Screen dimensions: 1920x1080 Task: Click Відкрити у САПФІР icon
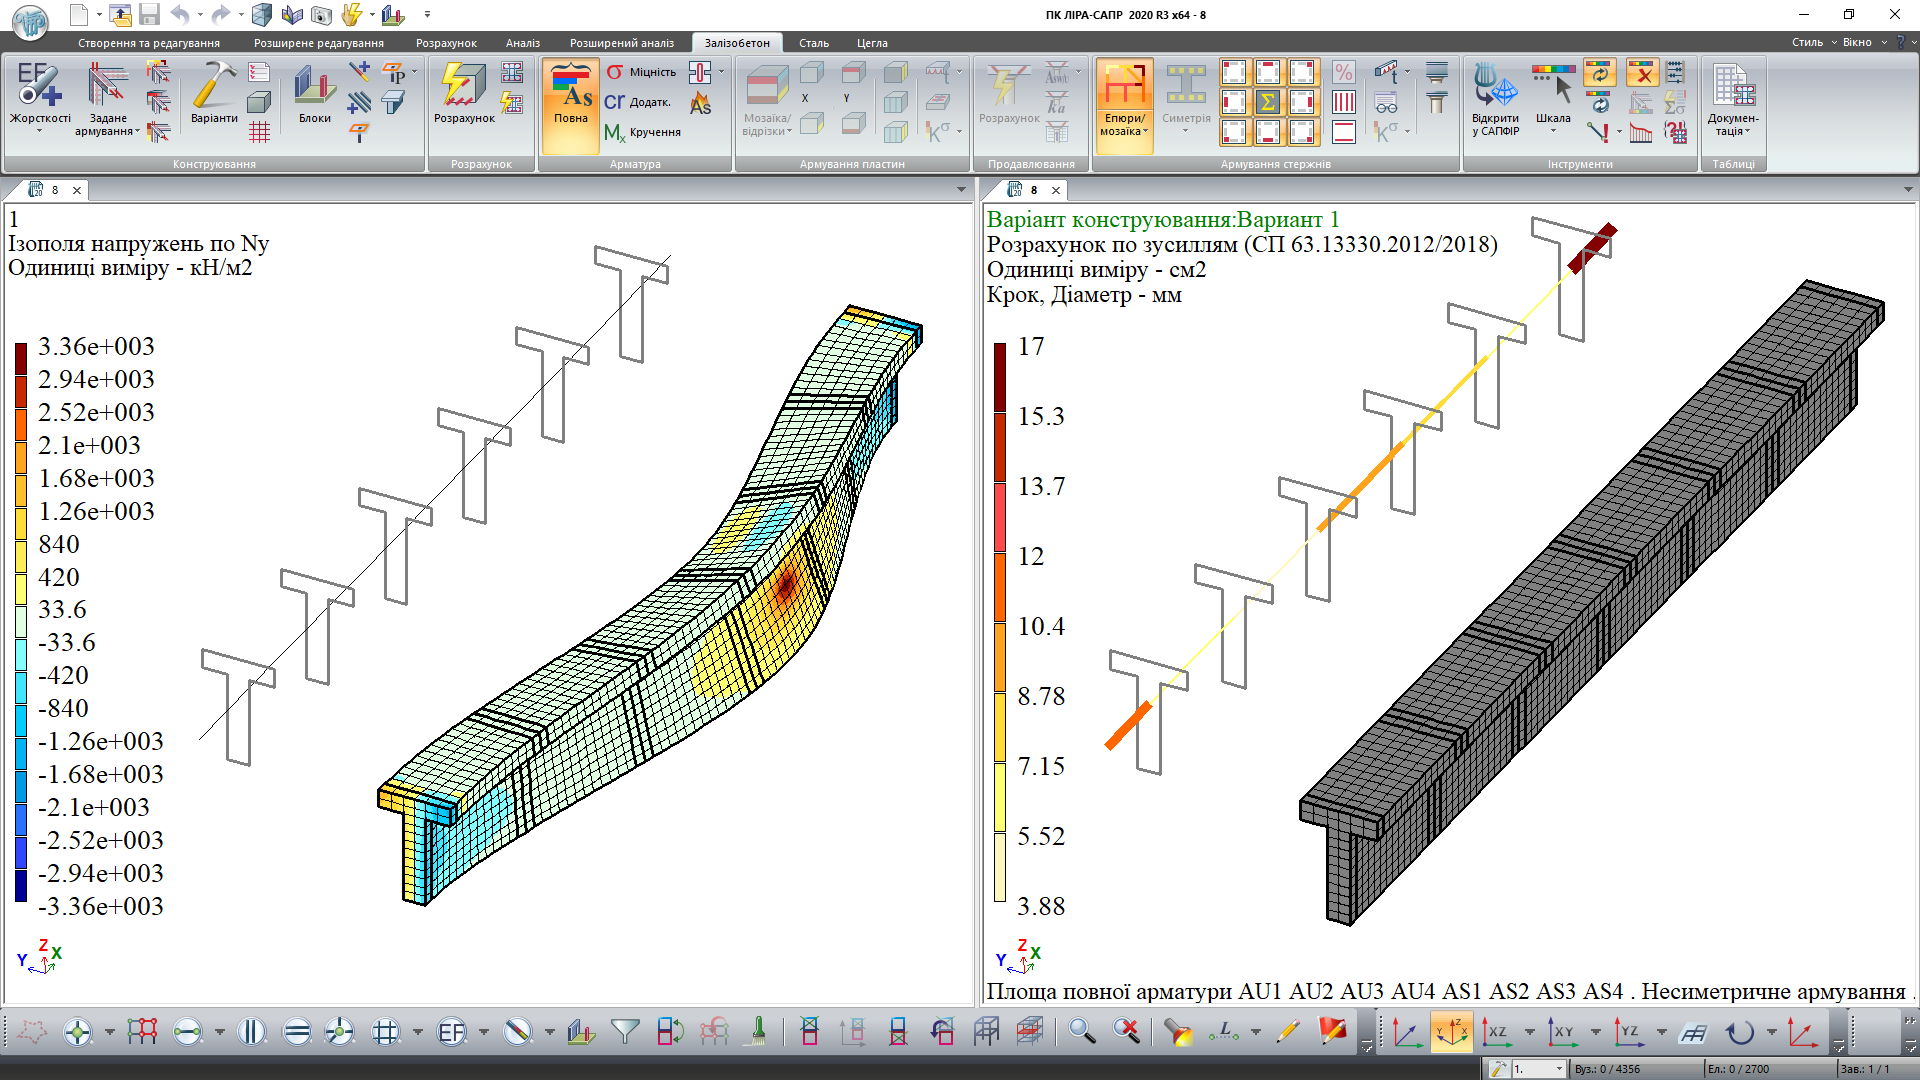coord(1494,88)
